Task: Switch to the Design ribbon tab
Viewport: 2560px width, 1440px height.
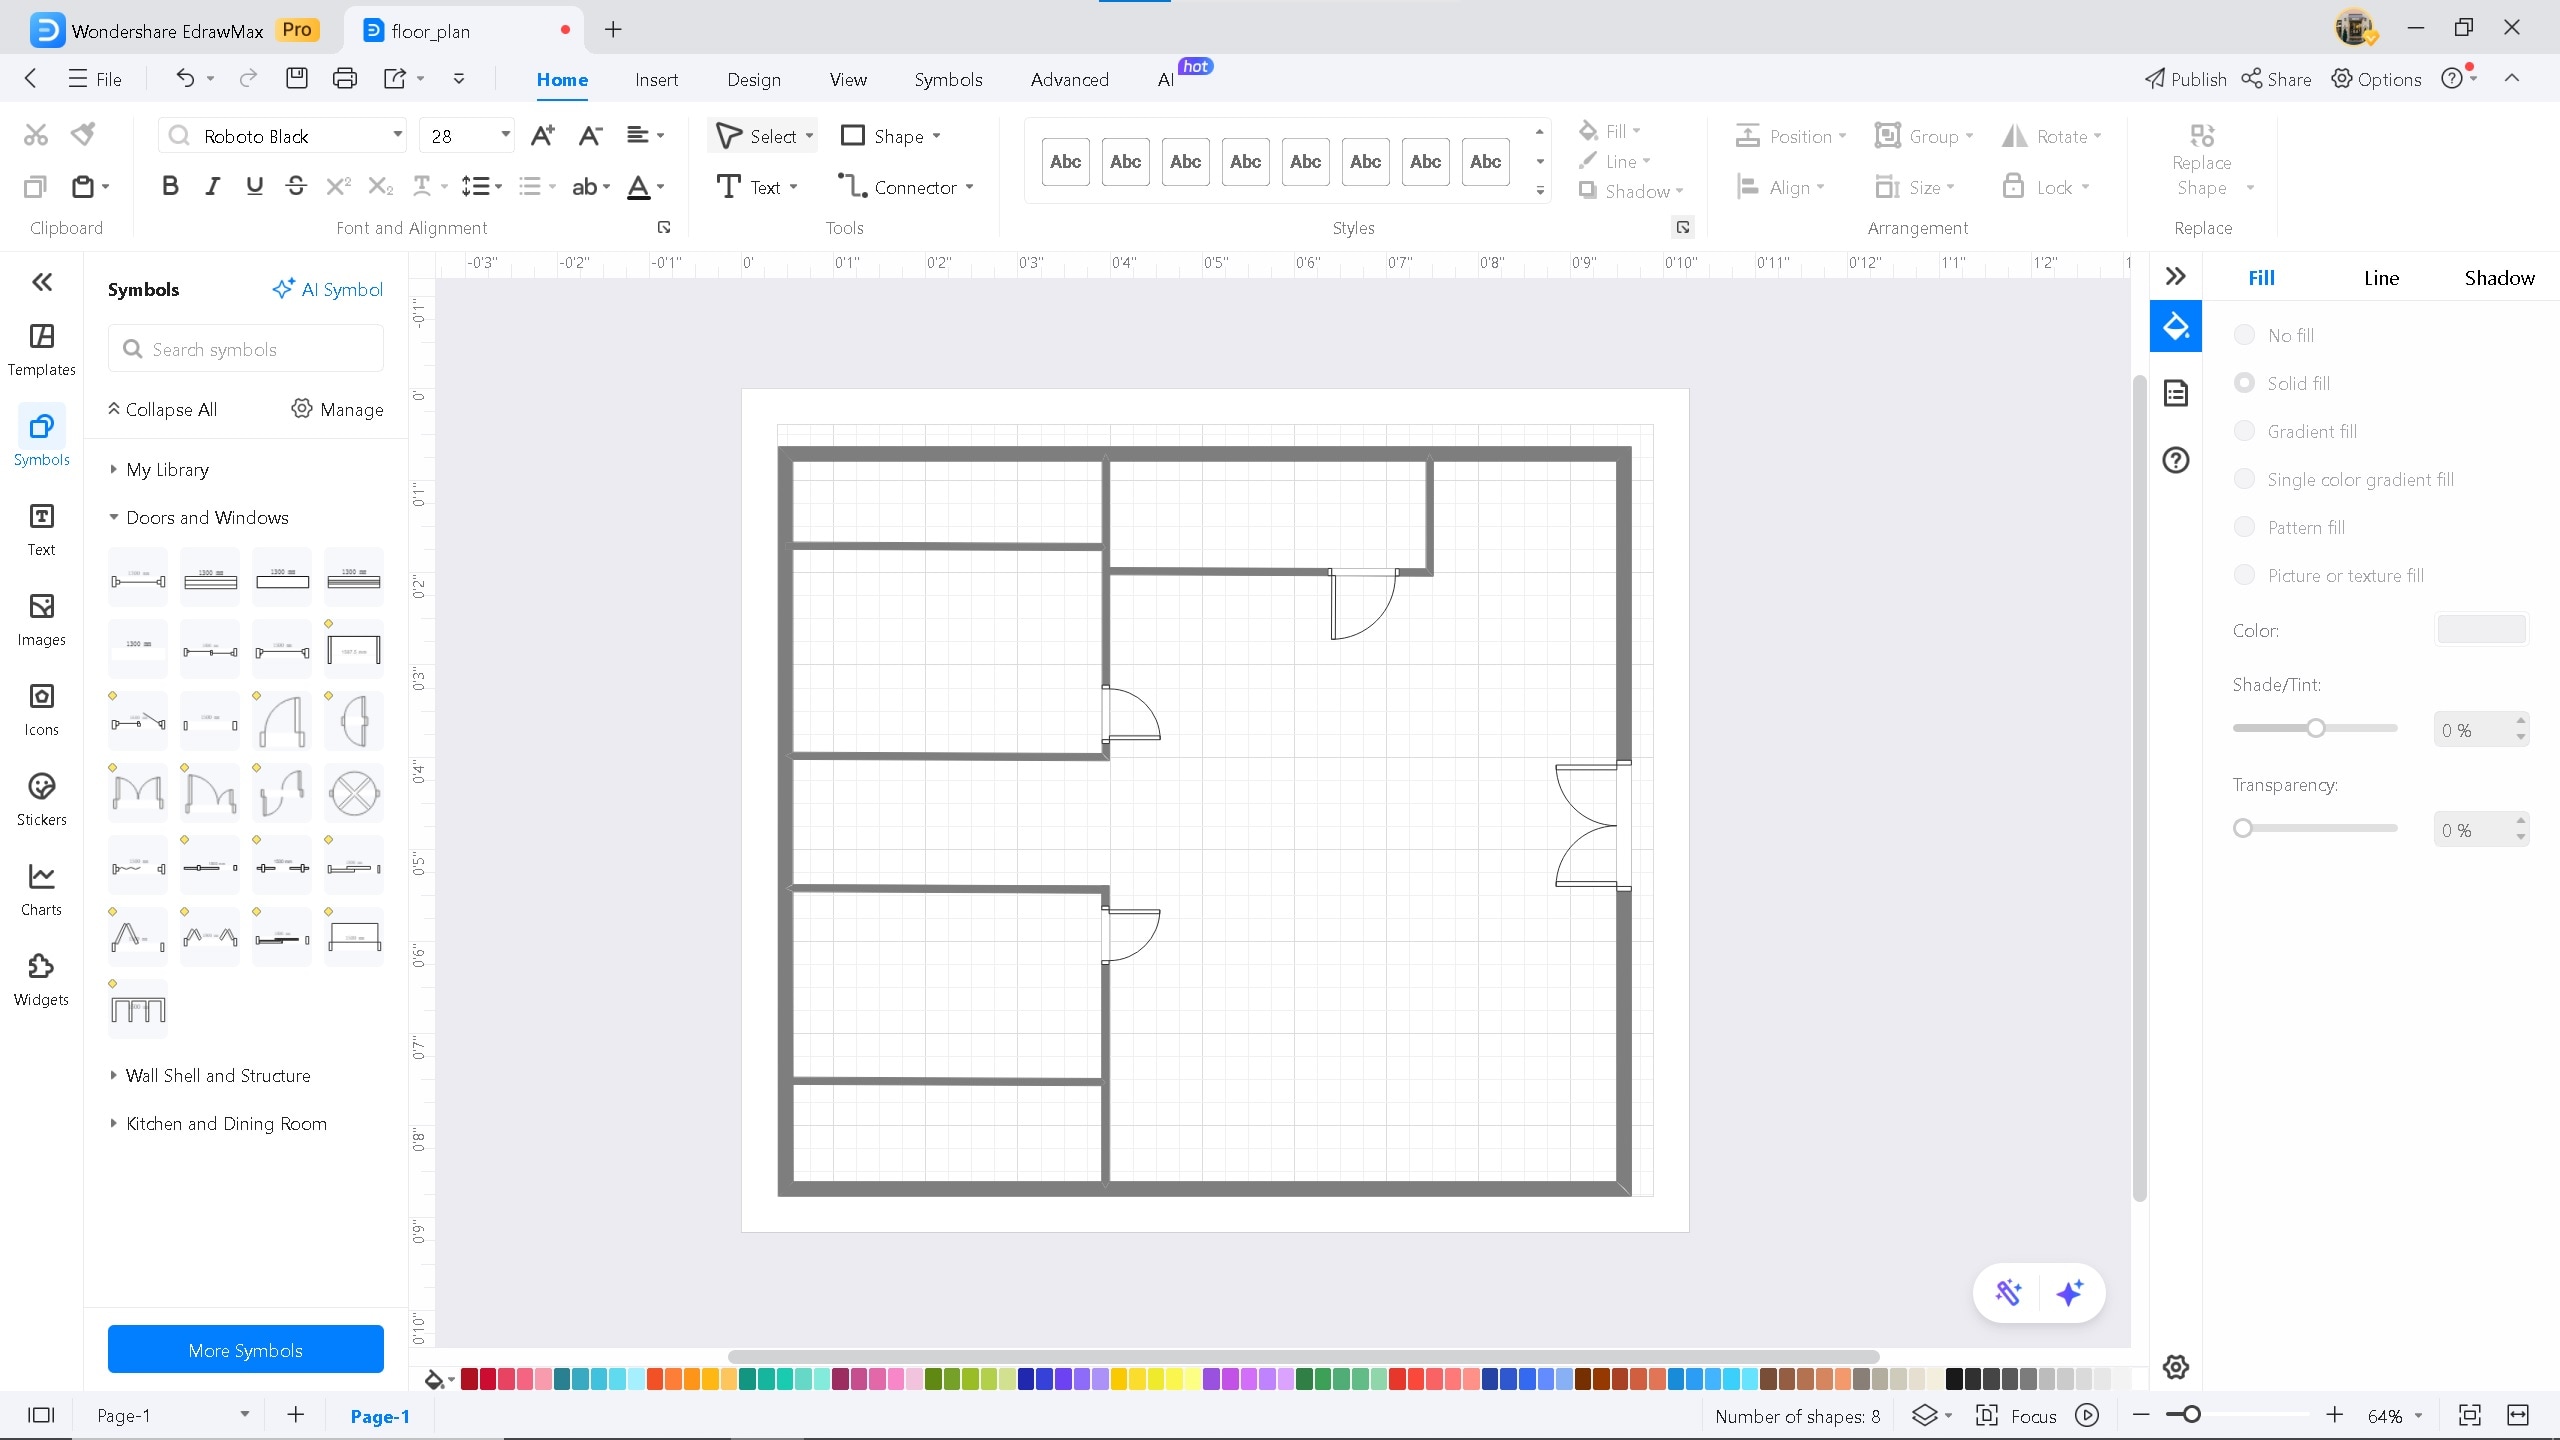Action: click(x=754, y=79)
